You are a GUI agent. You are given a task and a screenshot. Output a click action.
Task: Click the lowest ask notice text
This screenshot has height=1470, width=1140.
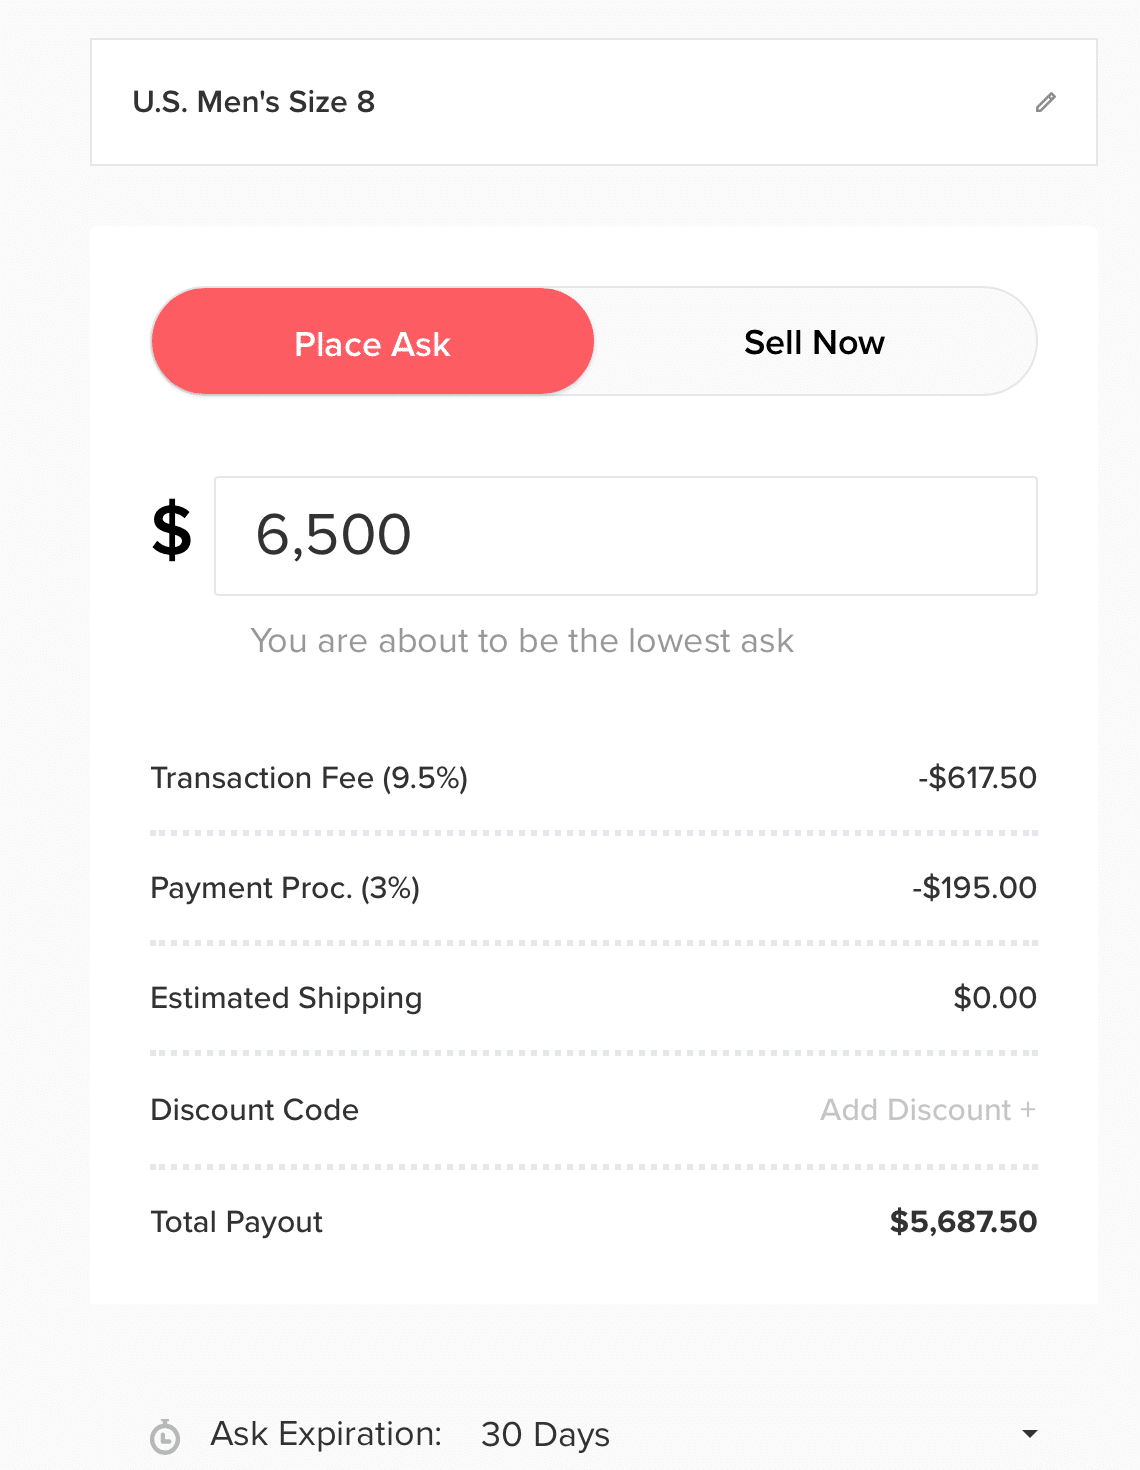522,641
